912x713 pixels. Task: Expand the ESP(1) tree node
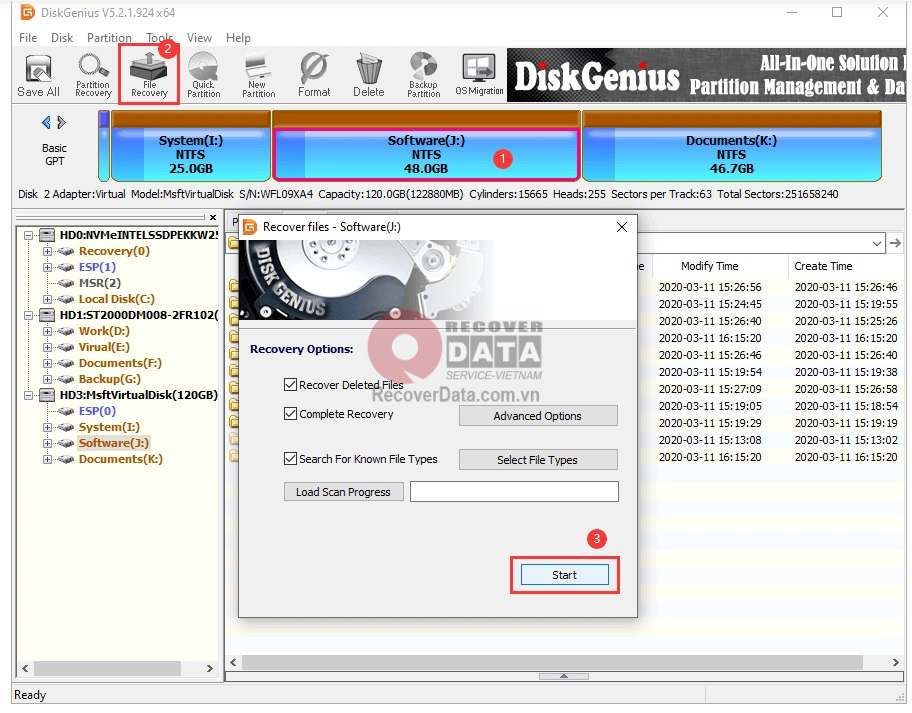click(x=47, y=268)
